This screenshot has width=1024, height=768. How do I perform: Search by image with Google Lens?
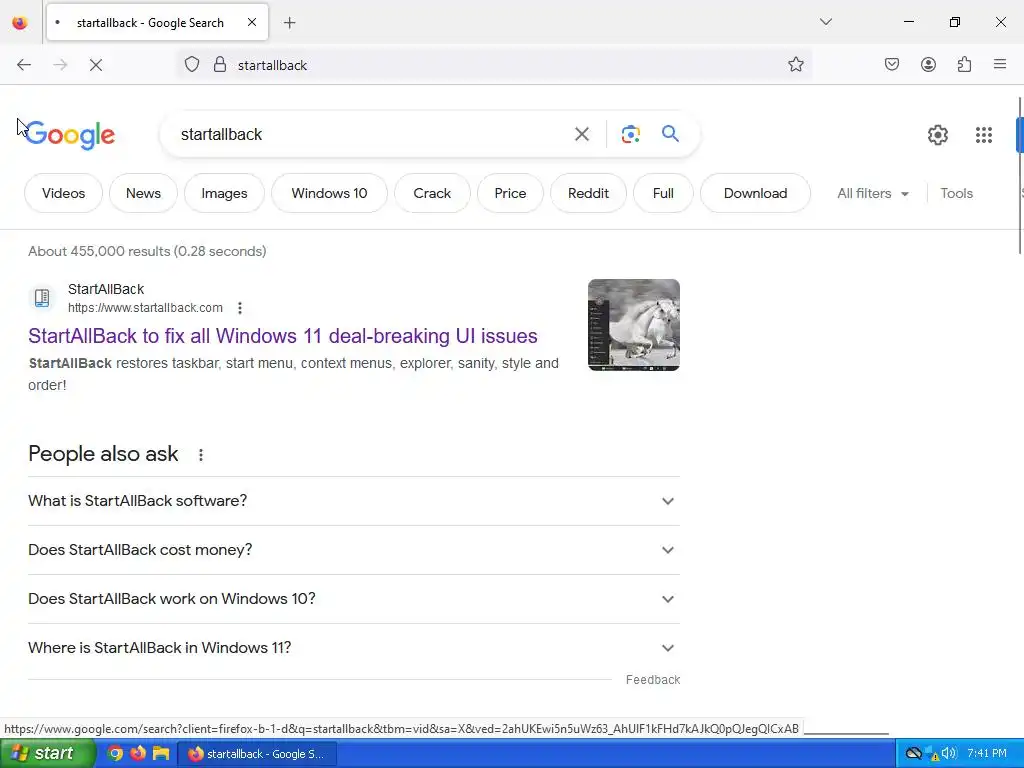coord(630,135)
